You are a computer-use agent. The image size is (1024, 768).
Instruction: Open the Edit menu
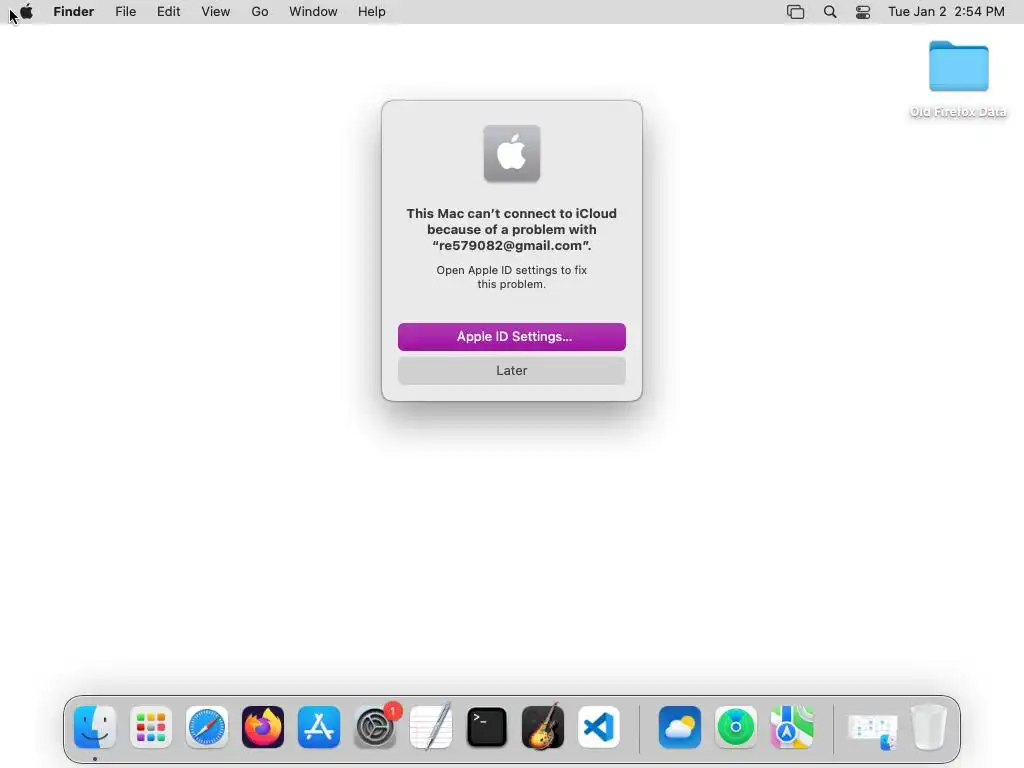click(x=168, y=12)
